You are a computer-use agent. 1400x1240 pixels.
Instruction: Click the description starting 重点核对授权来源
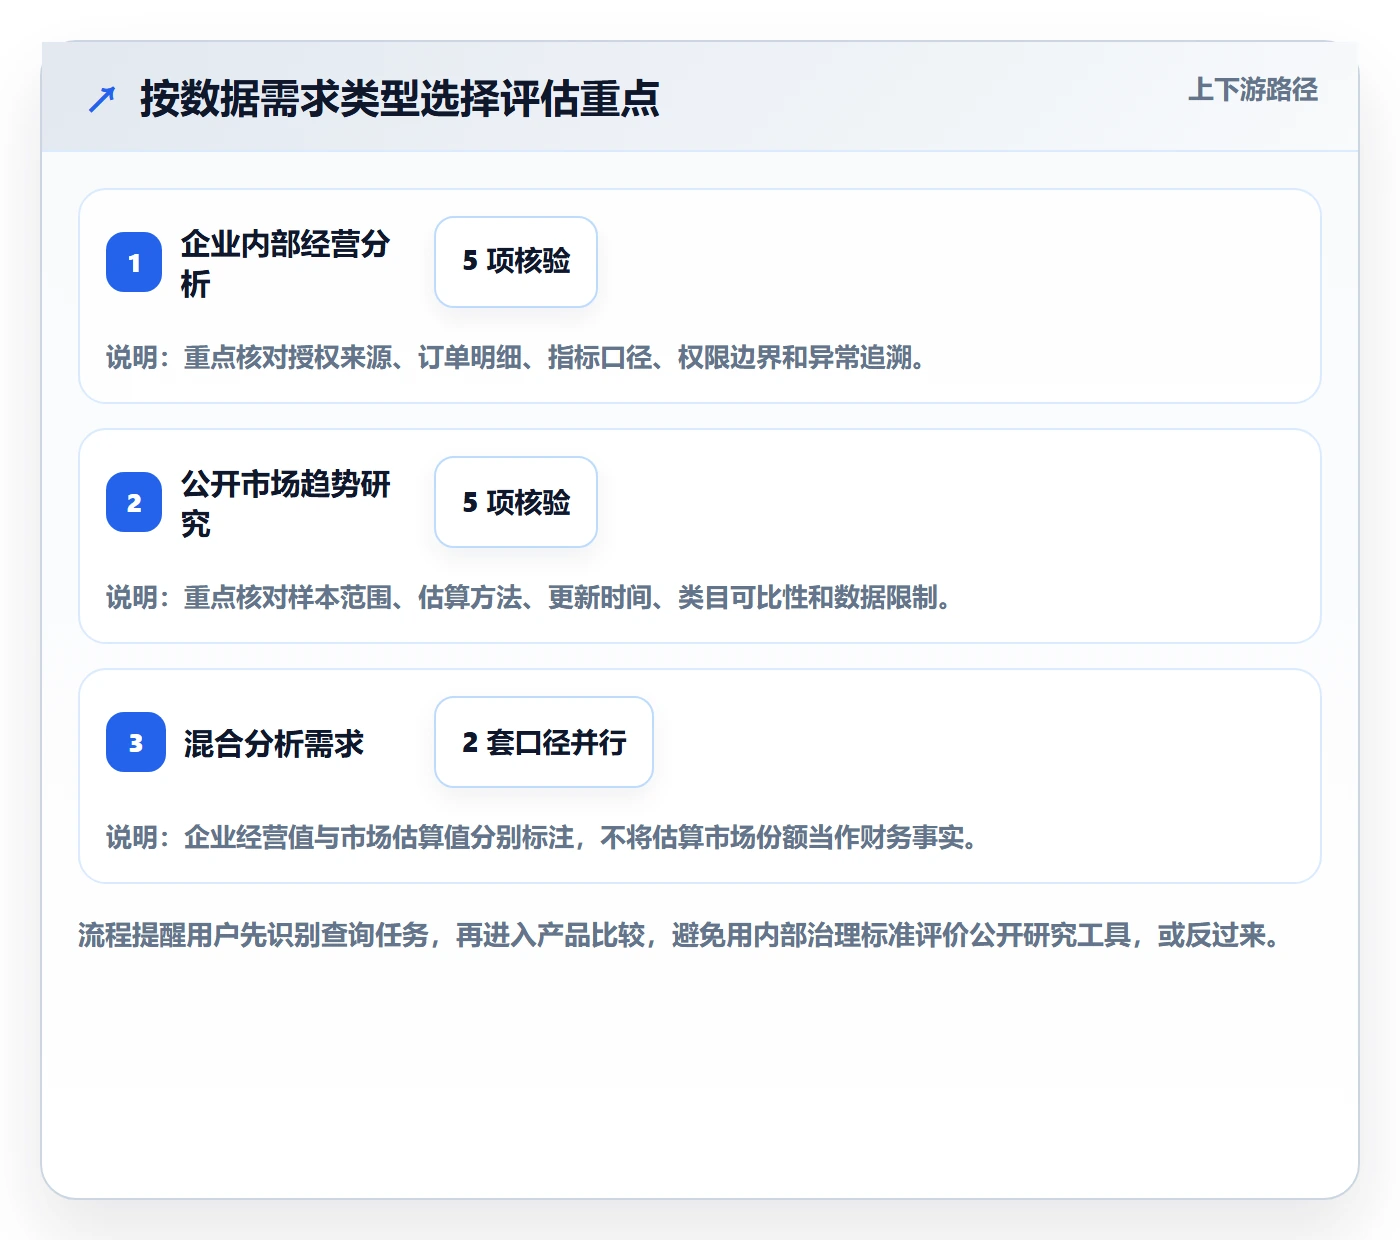pyautogui.click(x=516, y=357)
